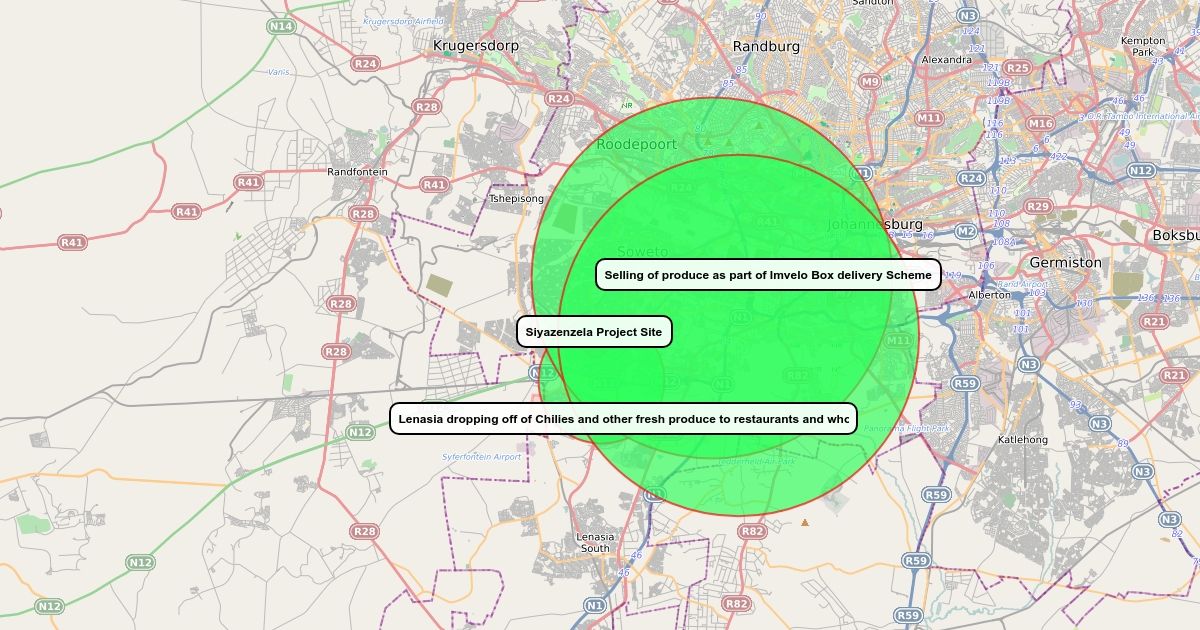The width and height of the screenshot is (1200, 630).
Task: Click the Katlehong place name
Action: (1022, 440)
